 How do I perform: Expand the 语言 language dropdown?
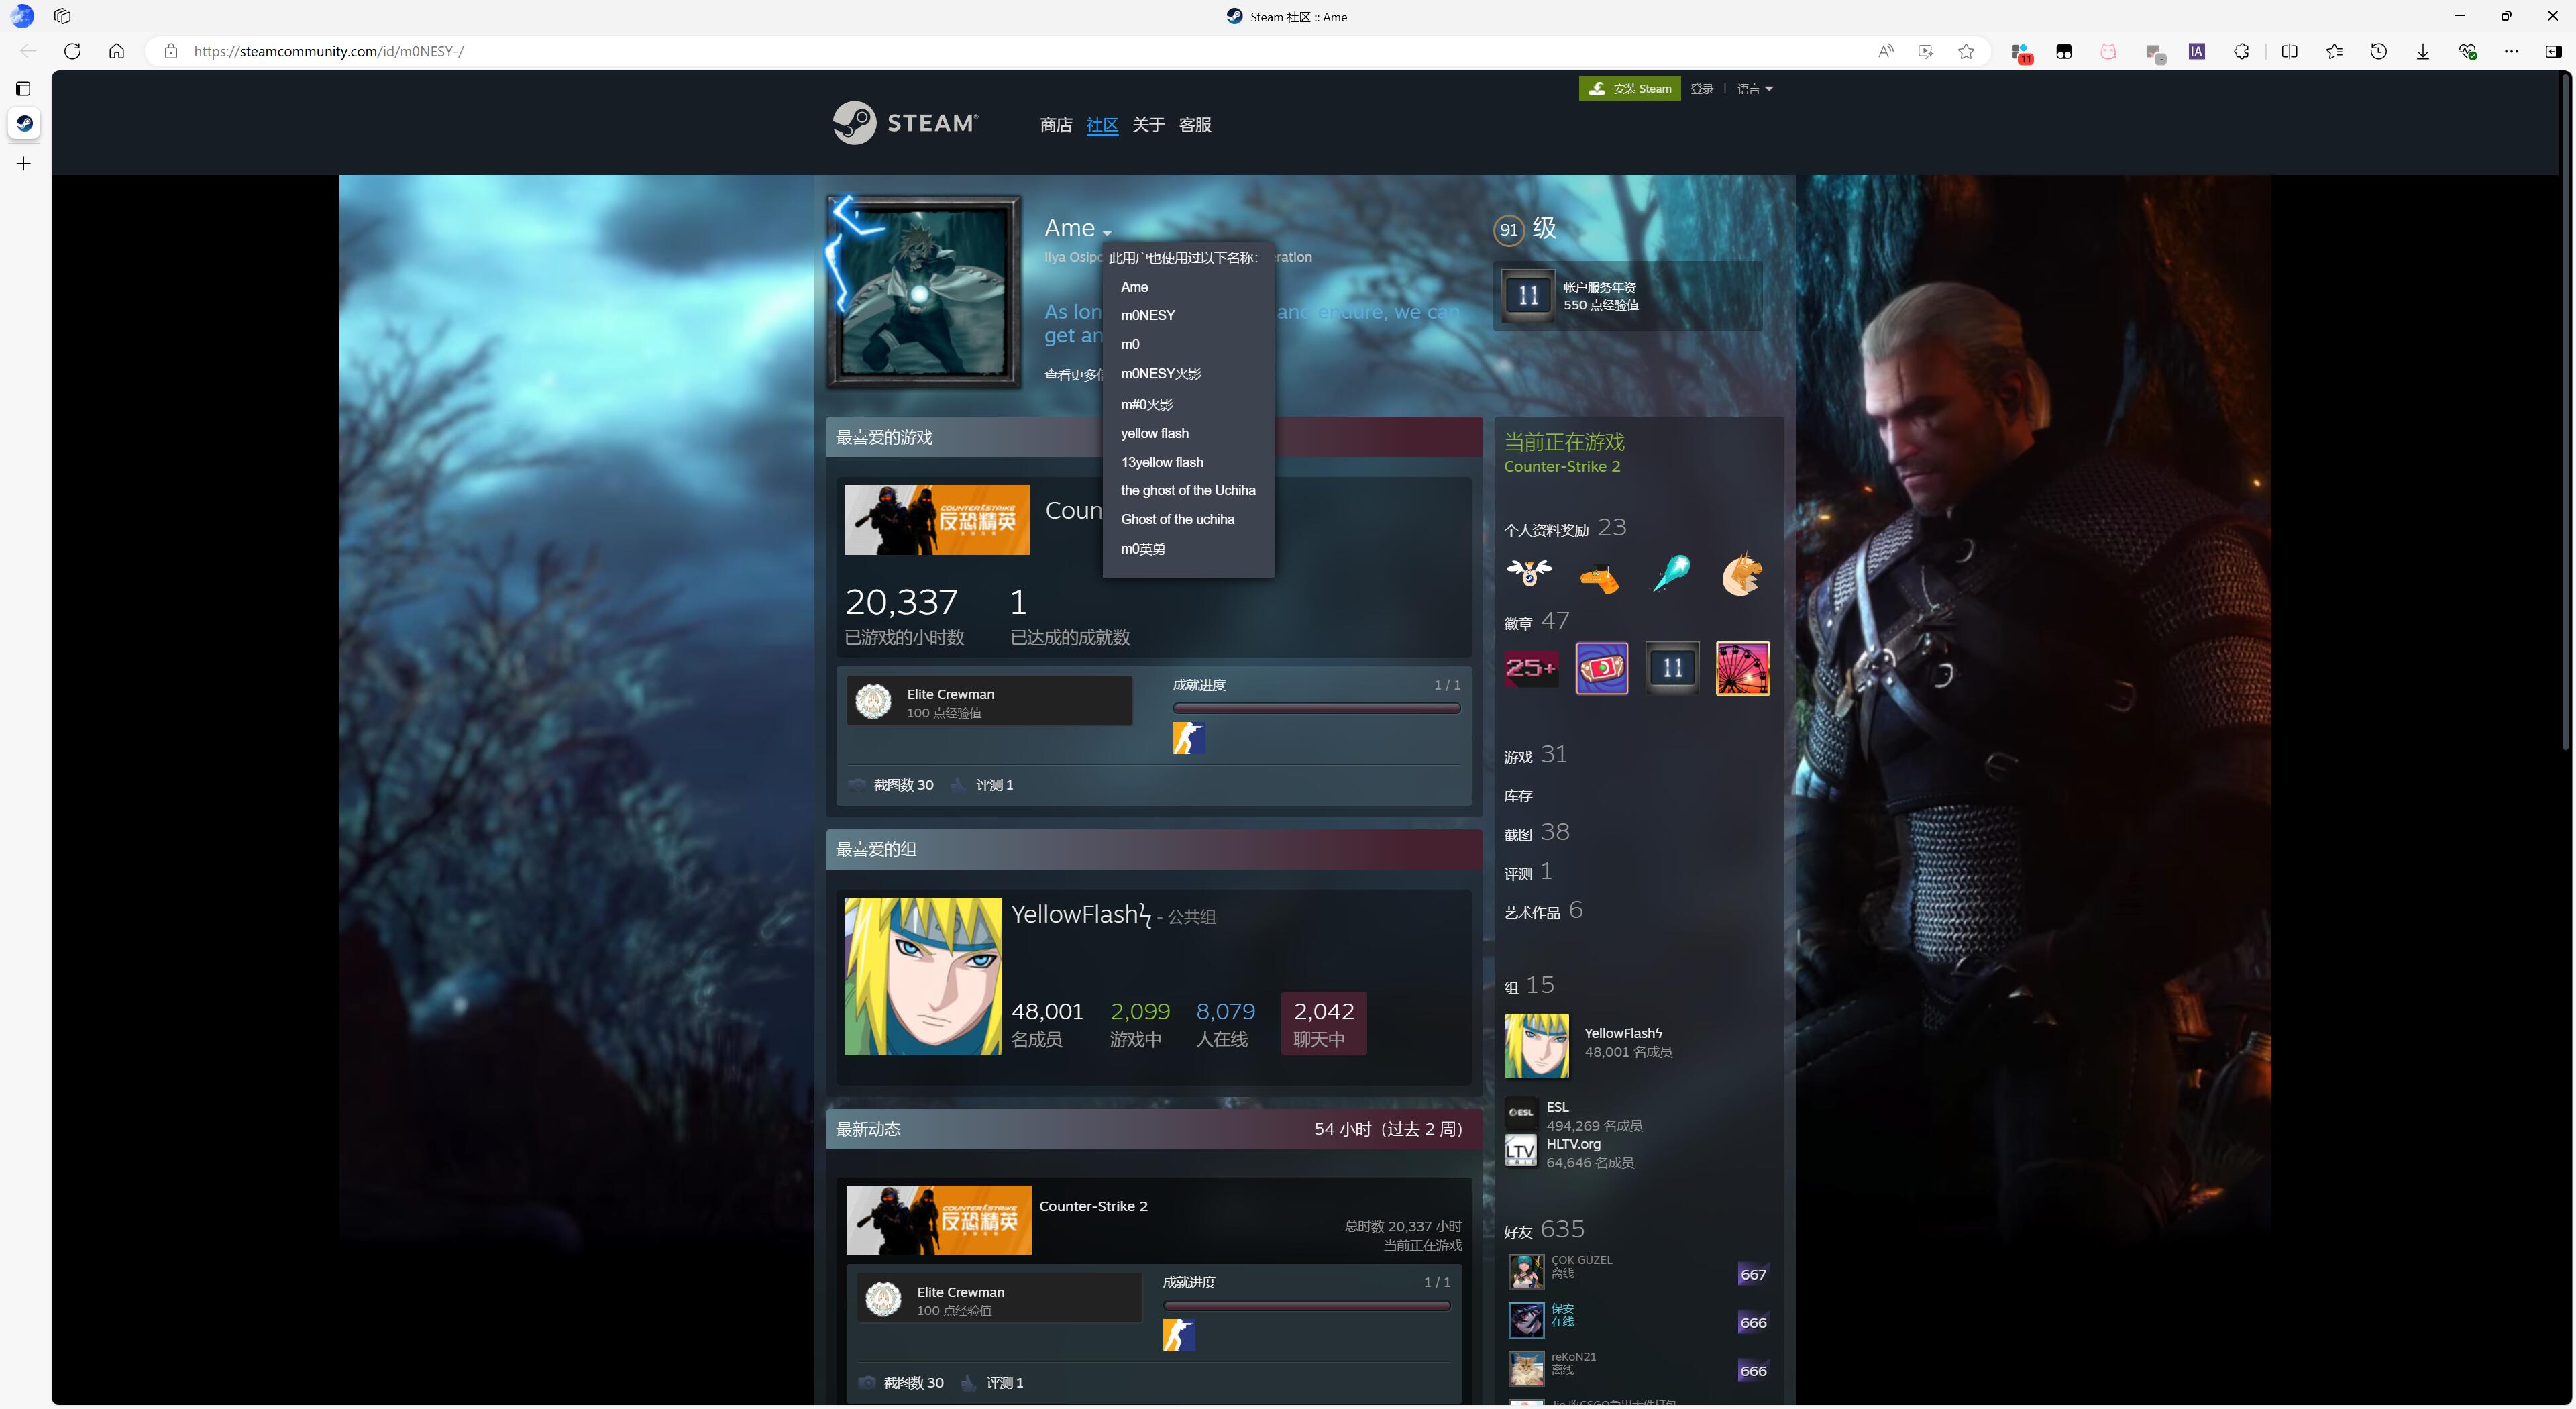(x=1753, y=88)
